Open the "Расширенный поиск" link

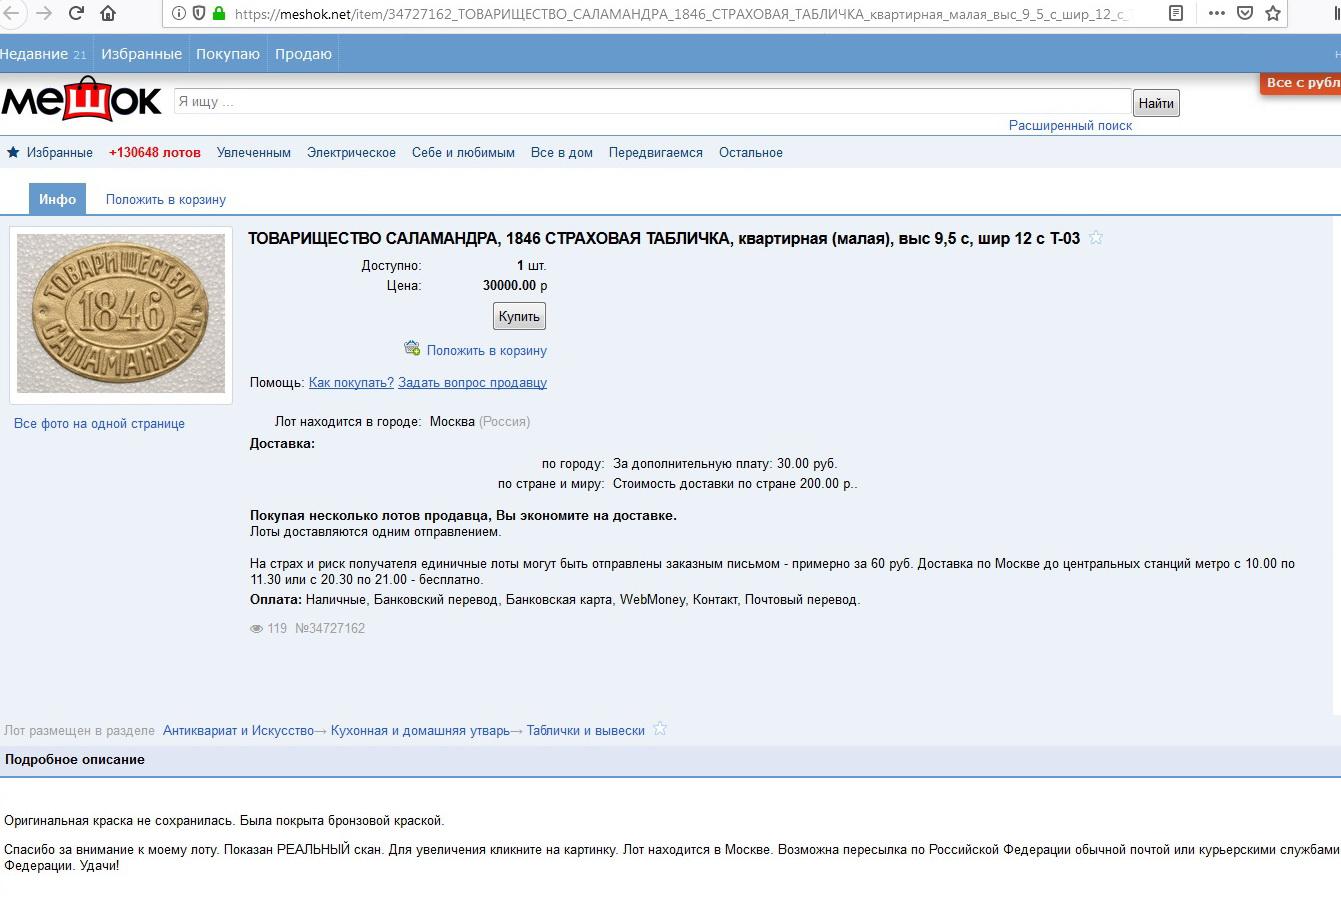[1070, 126]
